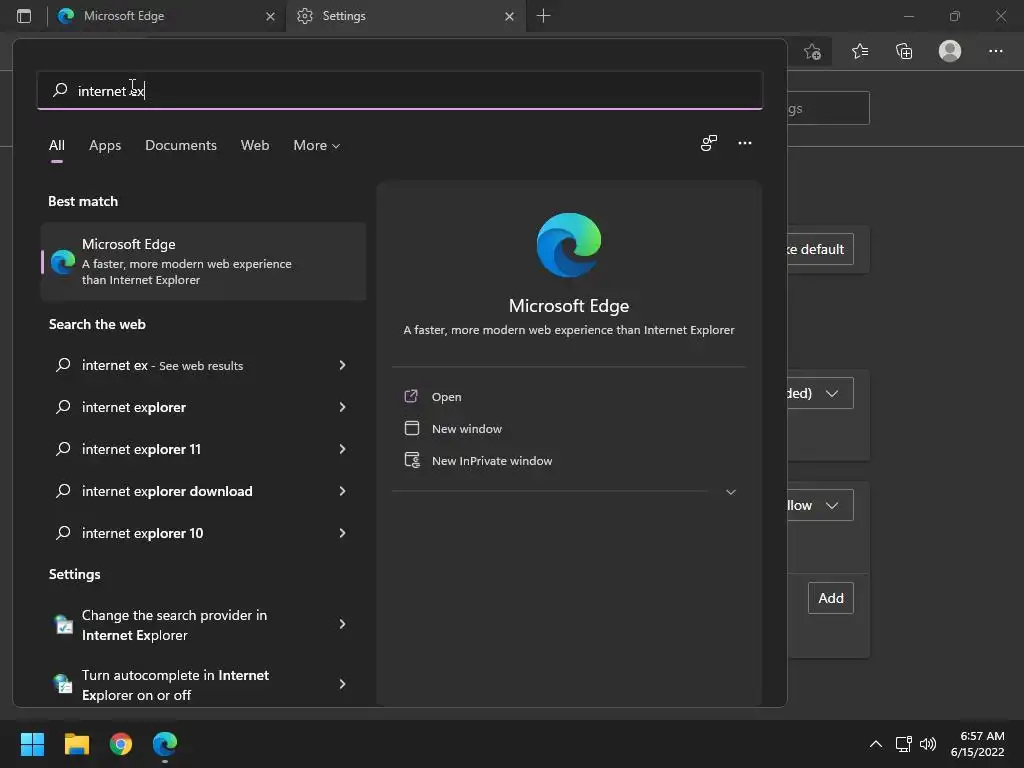Viewport: 1024px width, 768px height.
Task: Open Edge settings dropdown ending in 'llow'
Action: pos(820,505)
